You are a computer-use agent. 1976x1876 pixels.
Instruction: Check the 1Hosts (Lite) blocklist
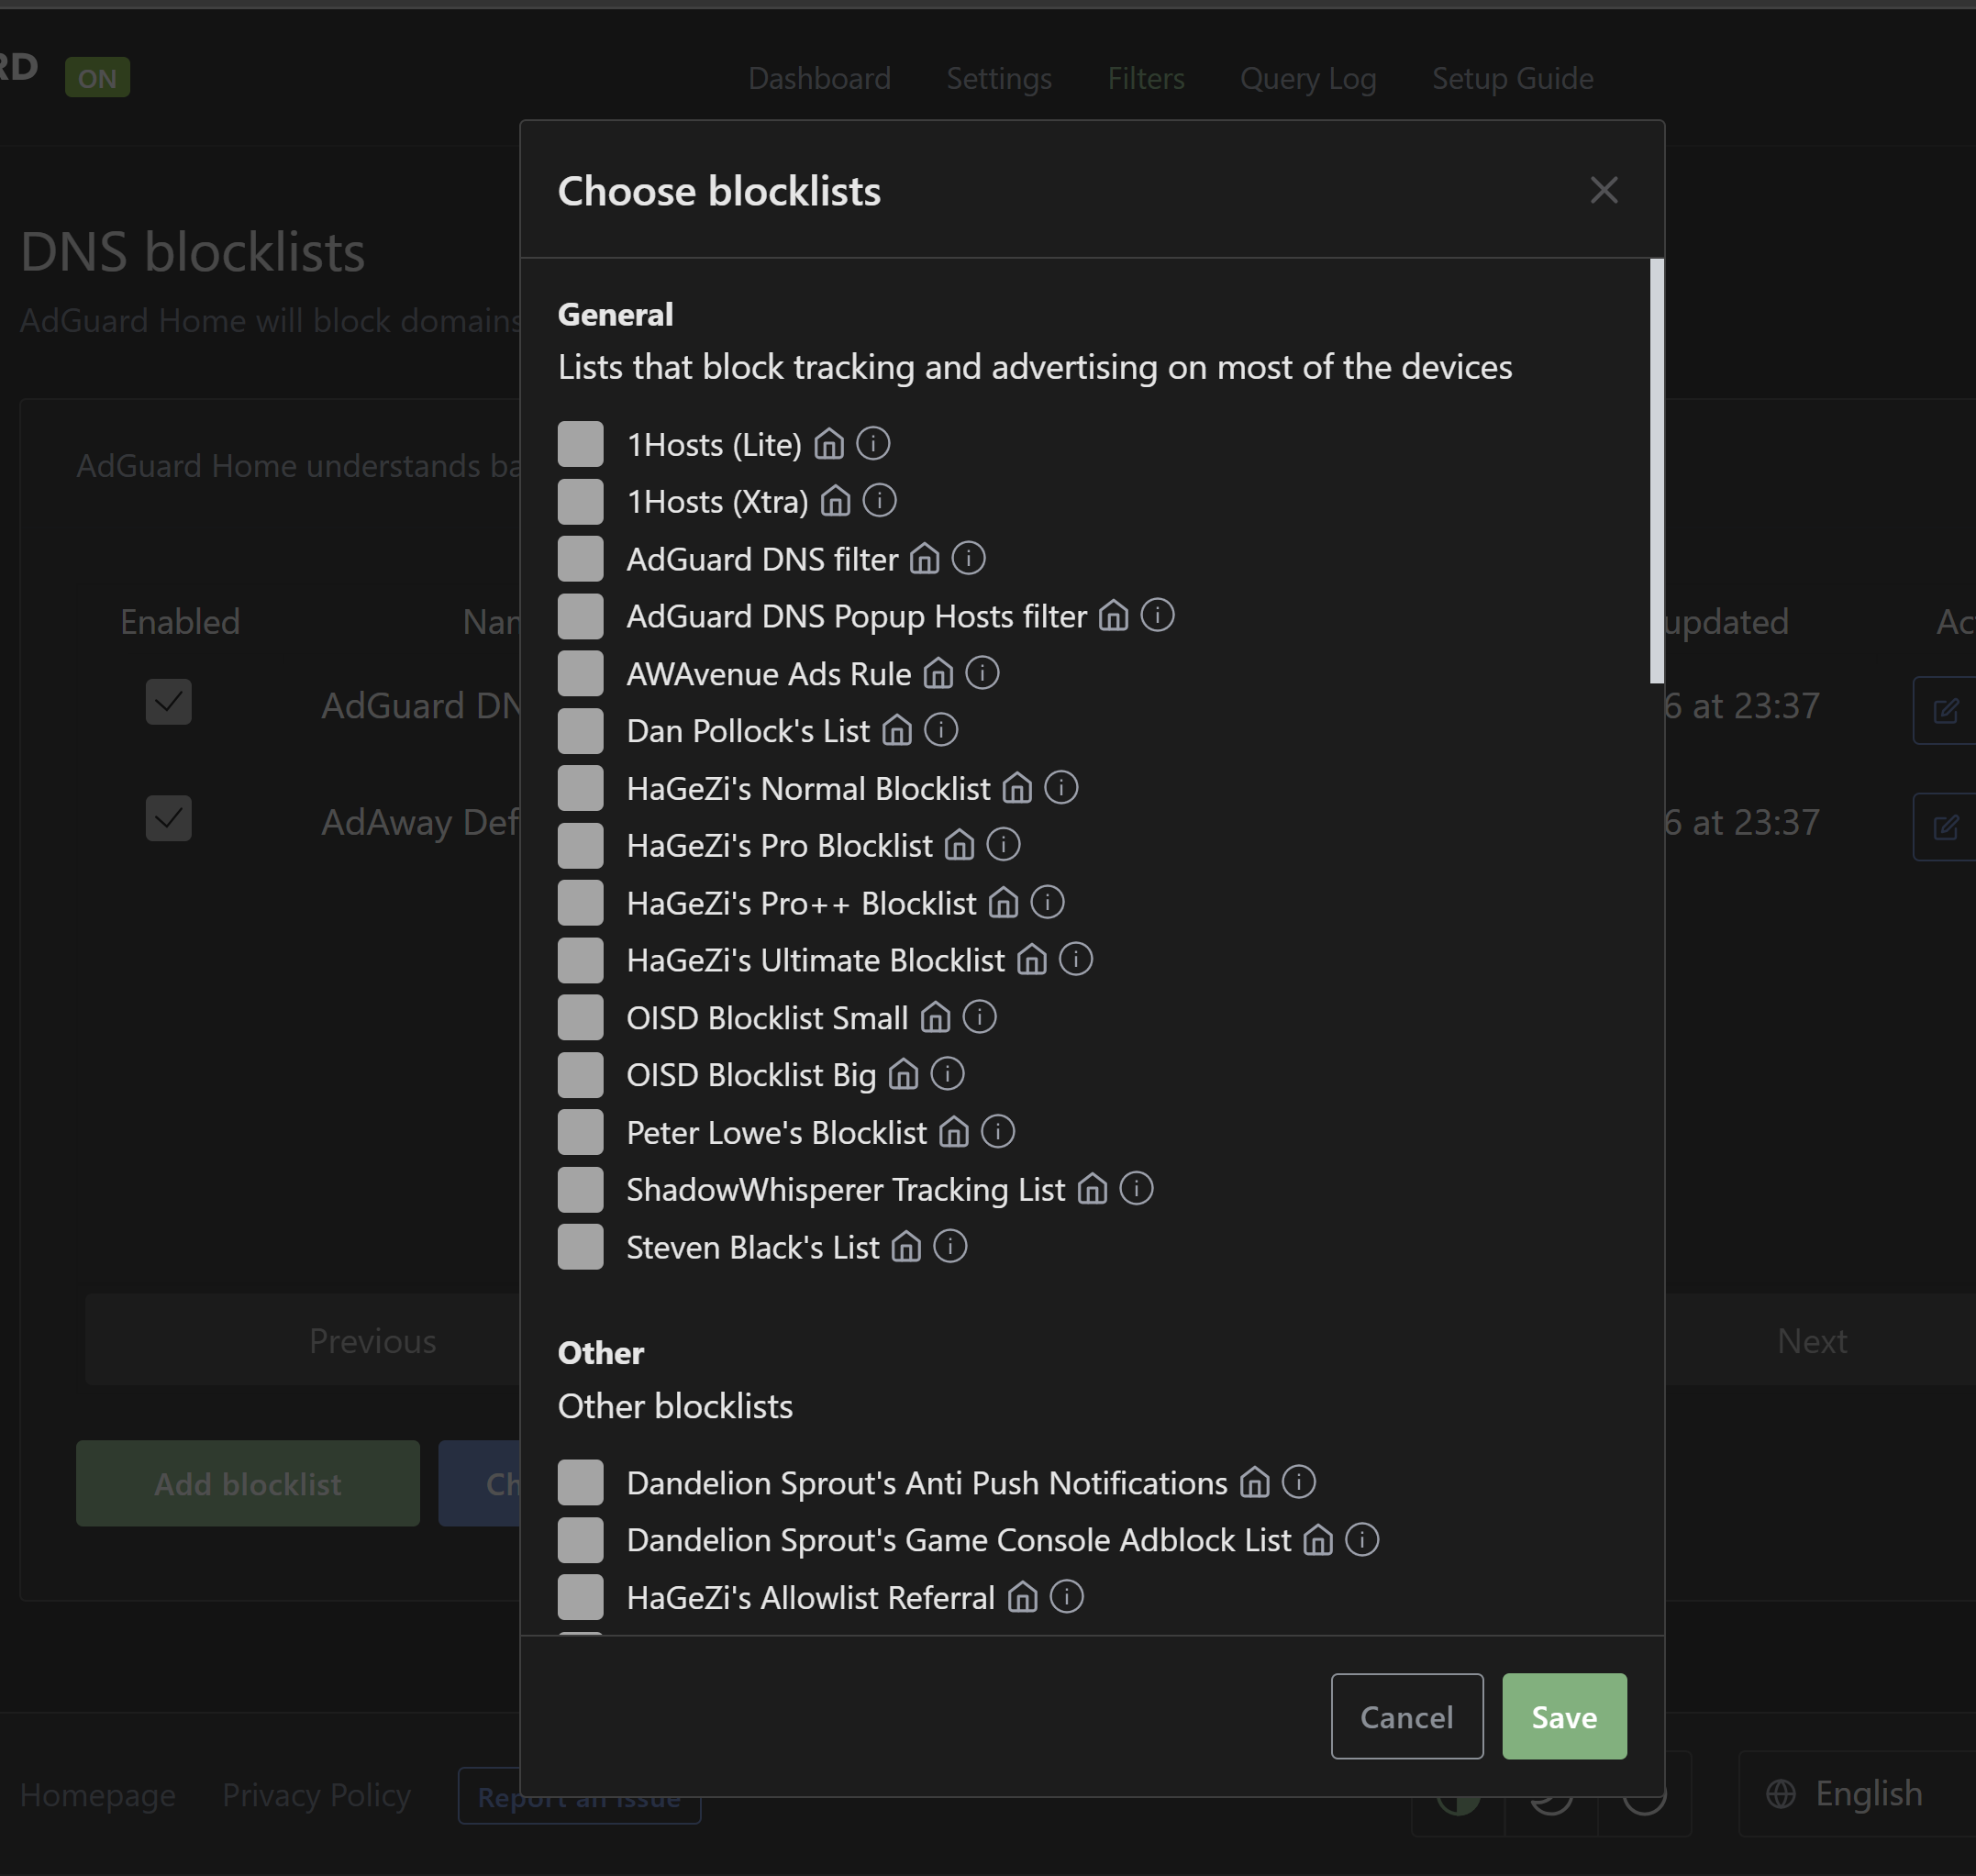click(581, 444)
